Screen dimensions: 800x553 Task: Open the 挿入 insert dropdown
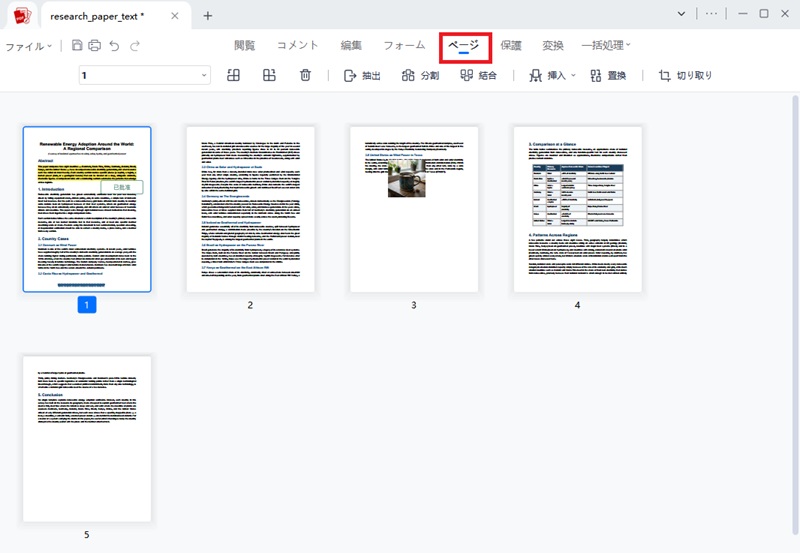553,76
